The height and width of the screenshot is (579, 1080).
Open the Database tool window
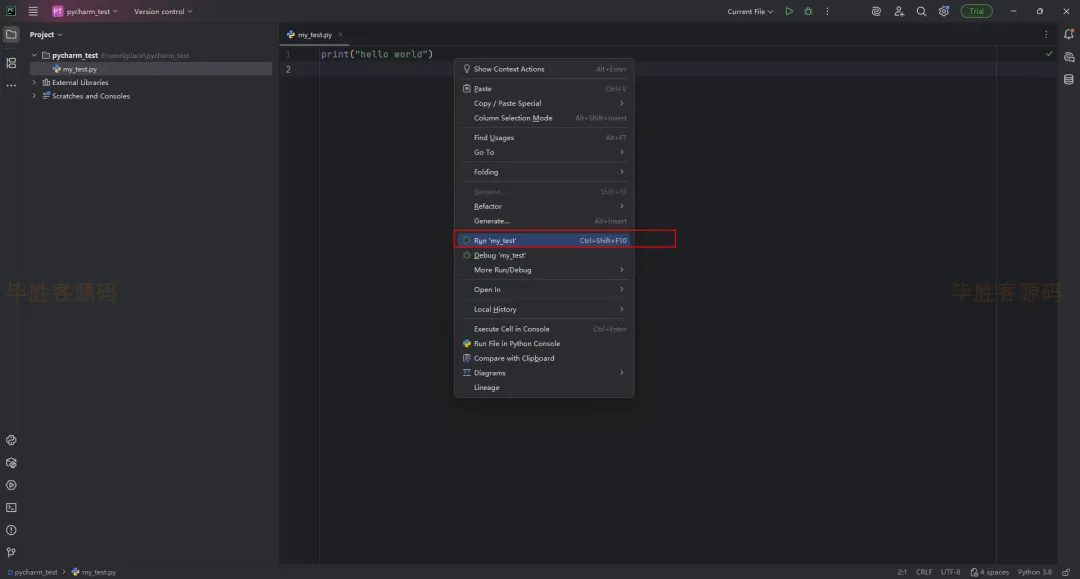point(1068,79)
